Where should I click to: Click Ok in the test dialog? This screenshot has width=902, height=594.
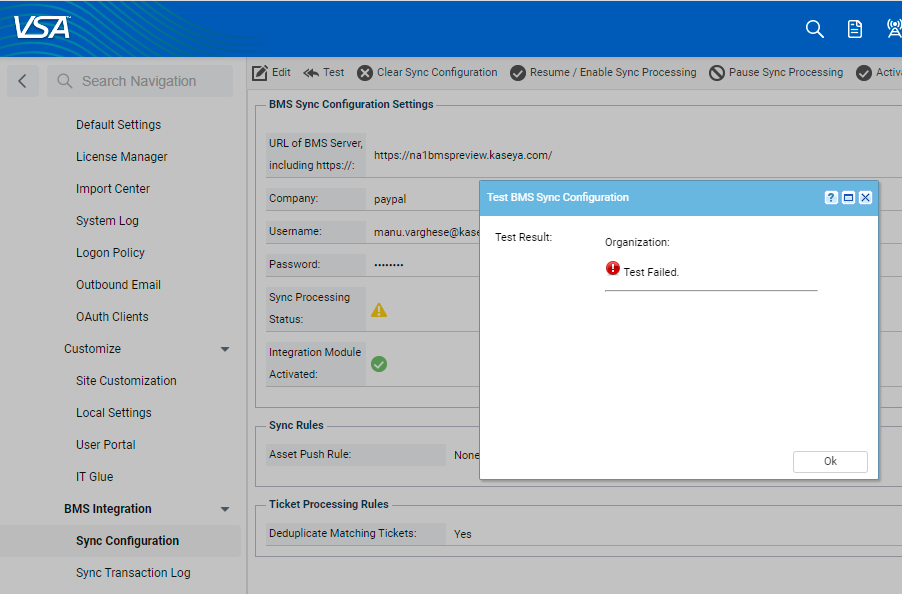point(830,461)
